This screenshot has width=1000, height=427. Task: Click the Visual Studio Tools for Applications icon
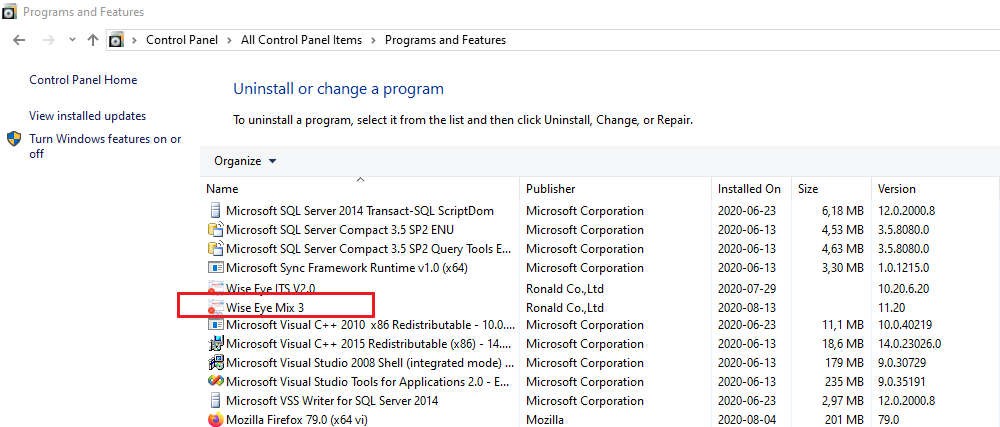[x=215, y=382]
